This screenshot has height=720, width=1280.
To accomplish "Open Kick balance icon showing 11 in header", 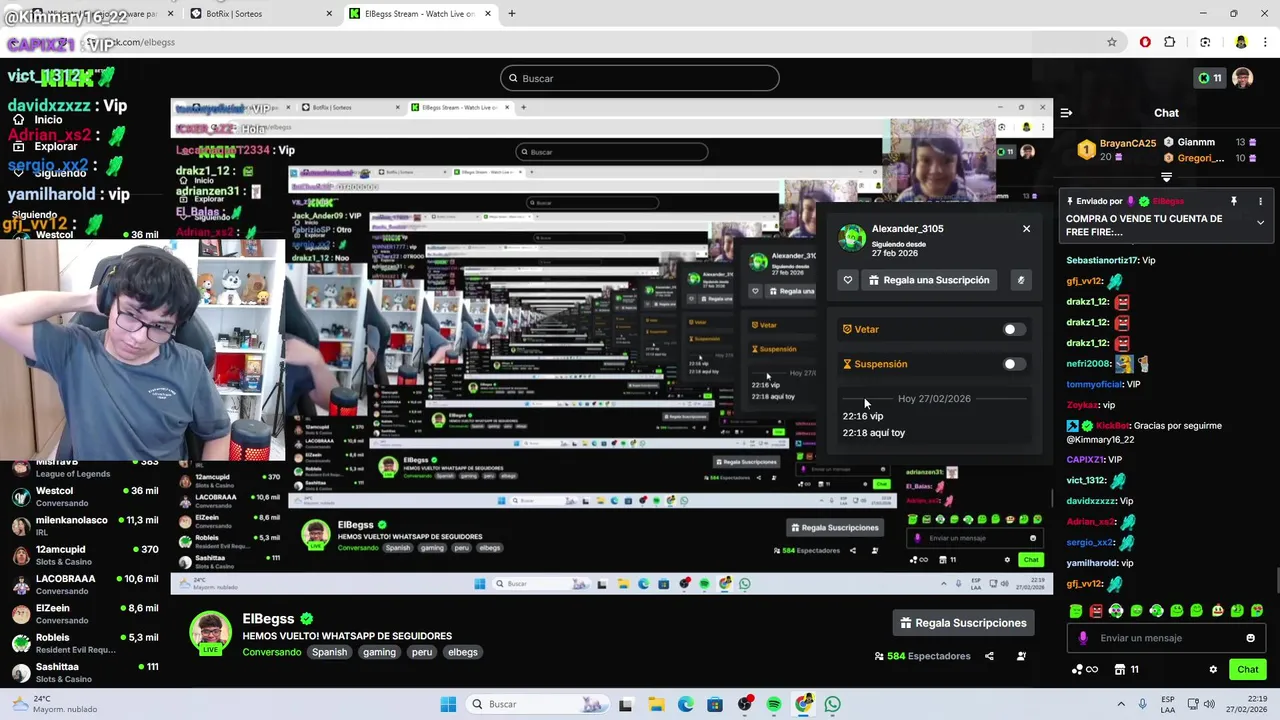I will tap(1209, 78).
